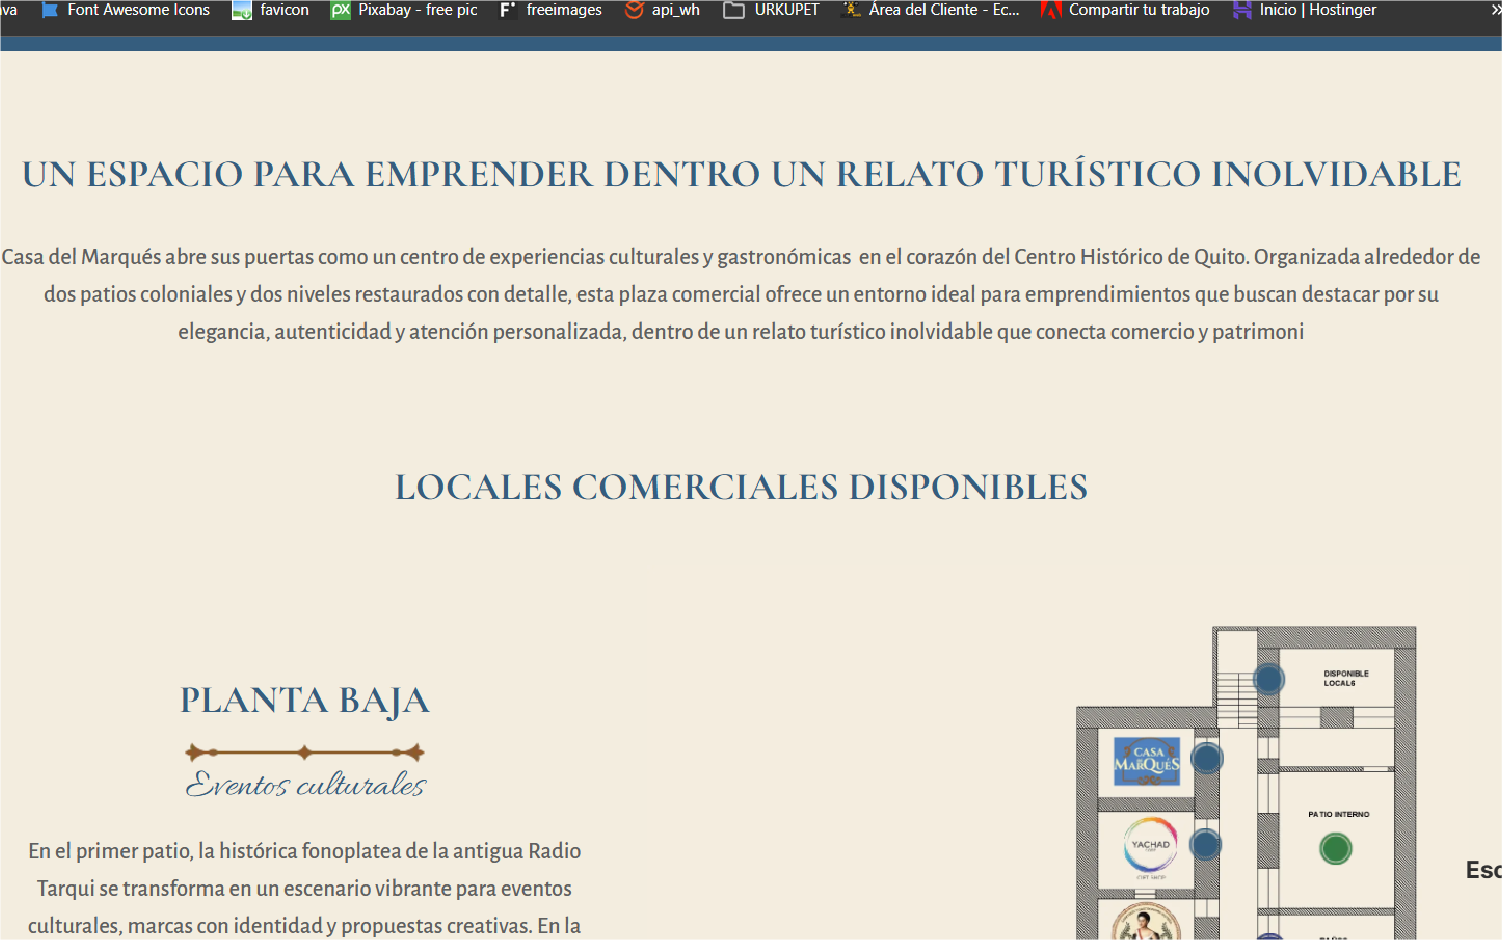
Task: Open the URKUPET bookmarks folder
Action: coord(771,10)
